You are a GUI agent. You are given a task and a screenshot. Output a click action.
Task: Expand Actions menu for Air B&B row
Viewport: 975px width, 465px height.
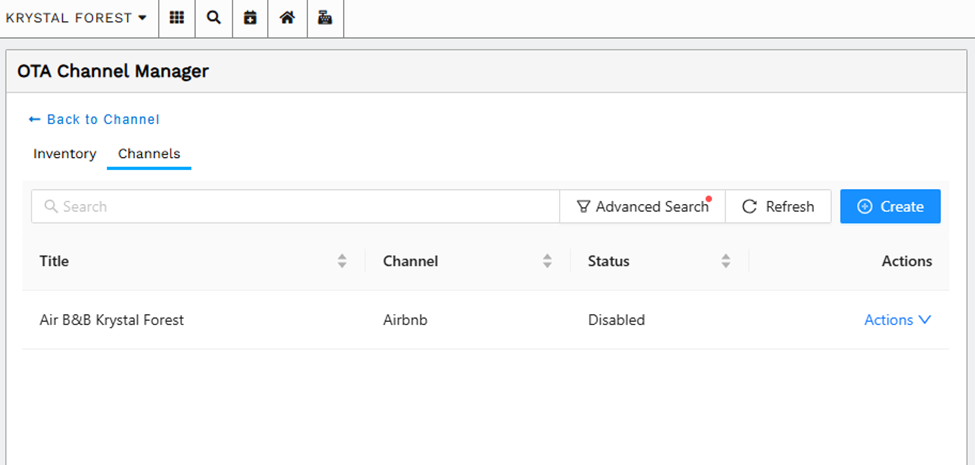coord(898,320)
